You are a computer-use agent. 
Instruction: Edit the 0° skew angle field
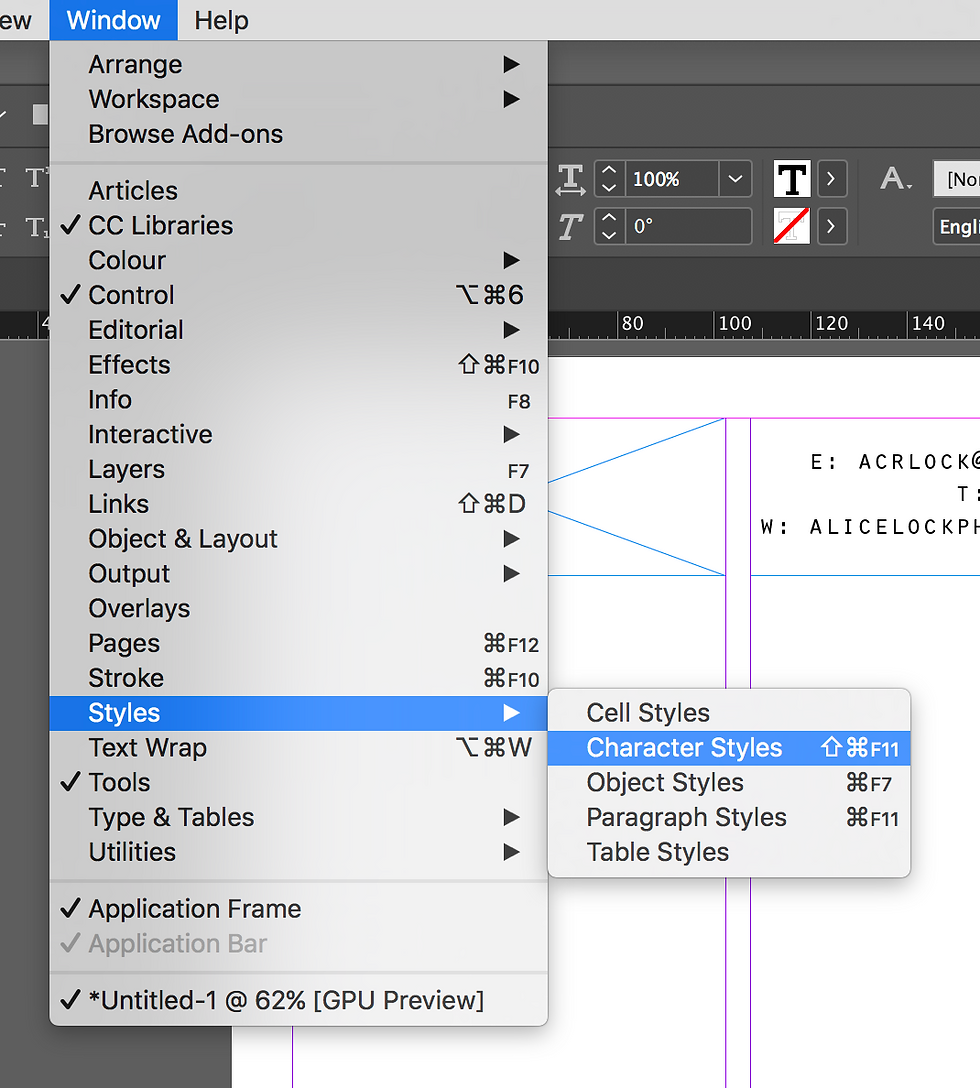[x=688, y=226]
